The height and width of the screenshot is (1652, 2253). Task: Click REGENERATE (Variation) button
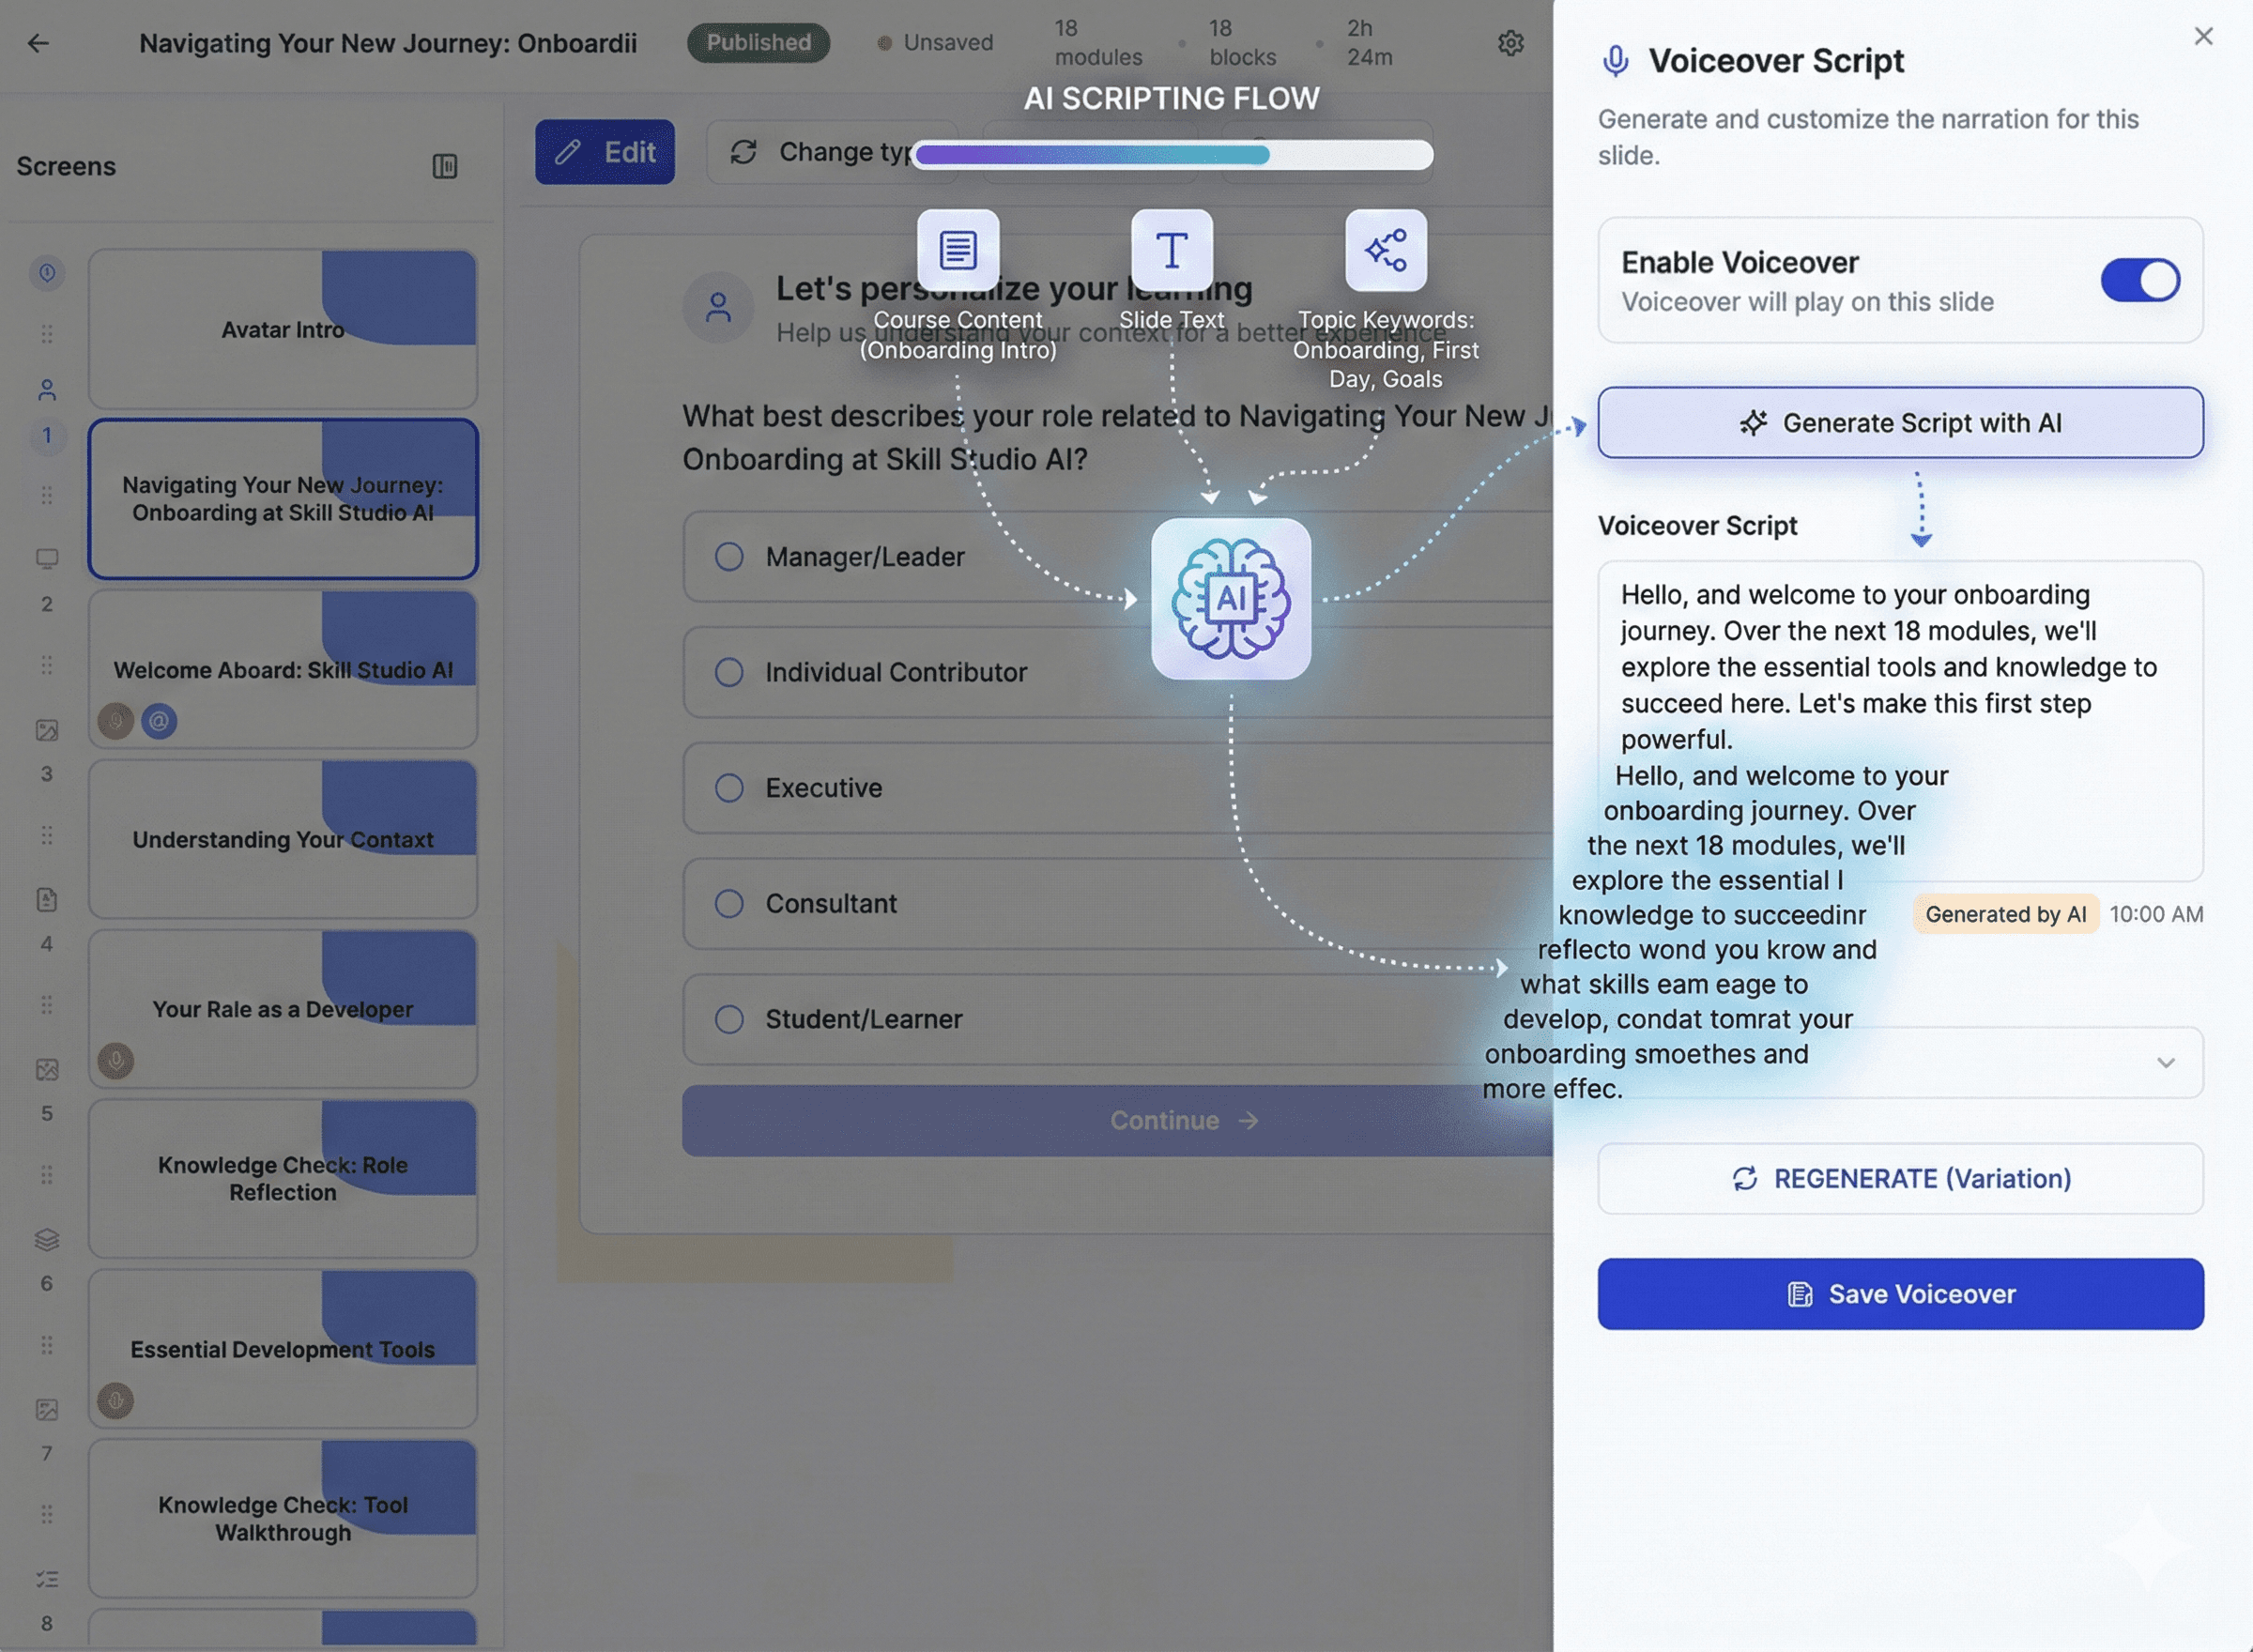[1900, 1179]
